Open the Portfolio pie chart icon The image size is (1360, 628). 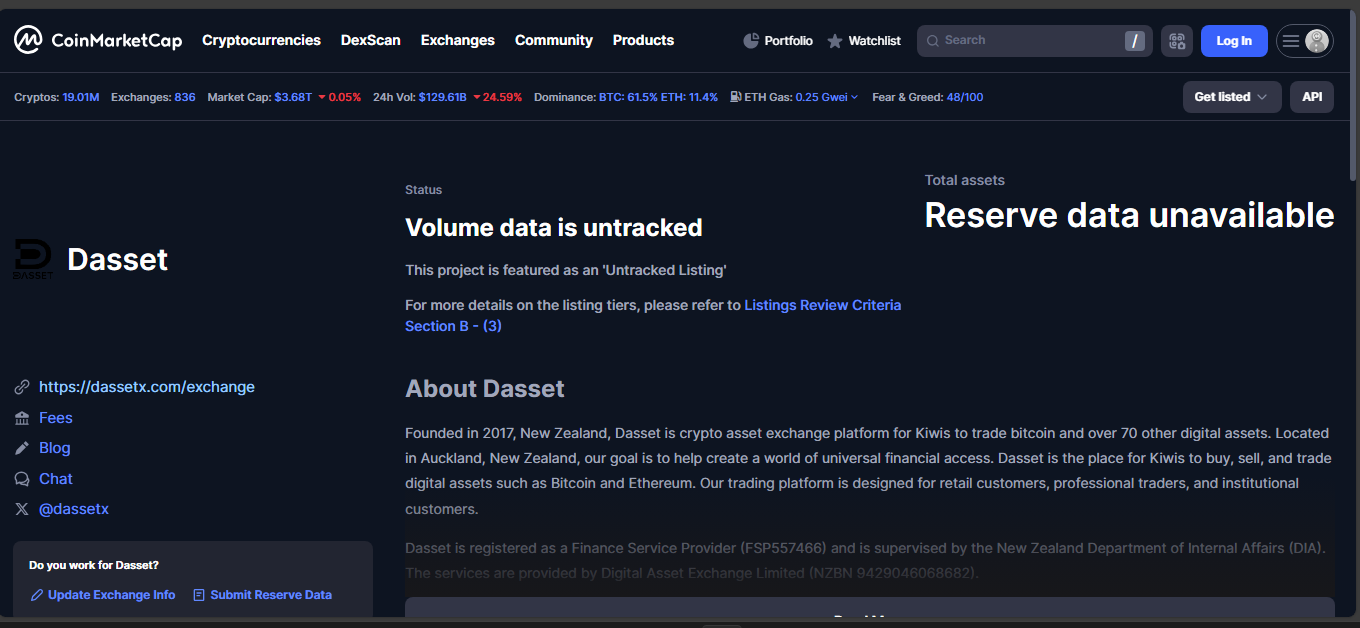[752, 41]
